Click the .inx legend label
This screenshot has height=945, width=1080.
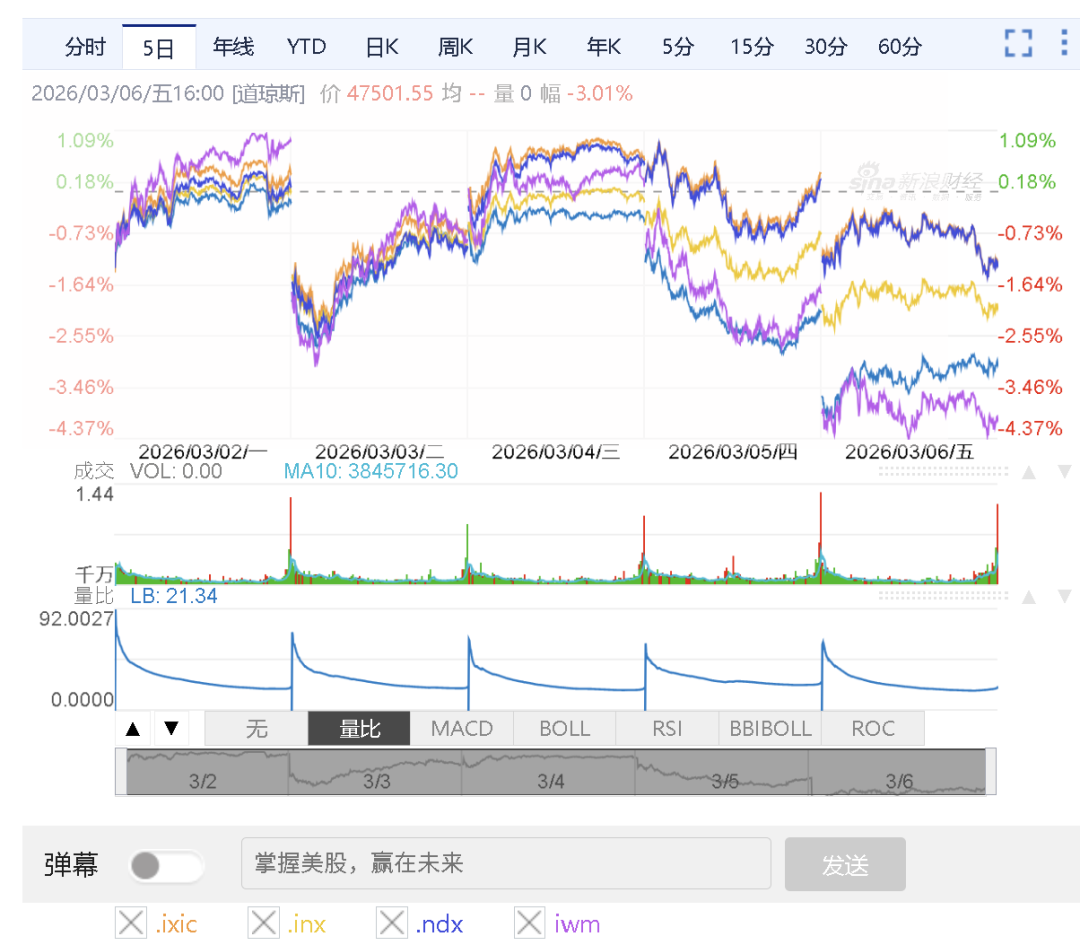(307, 924)
